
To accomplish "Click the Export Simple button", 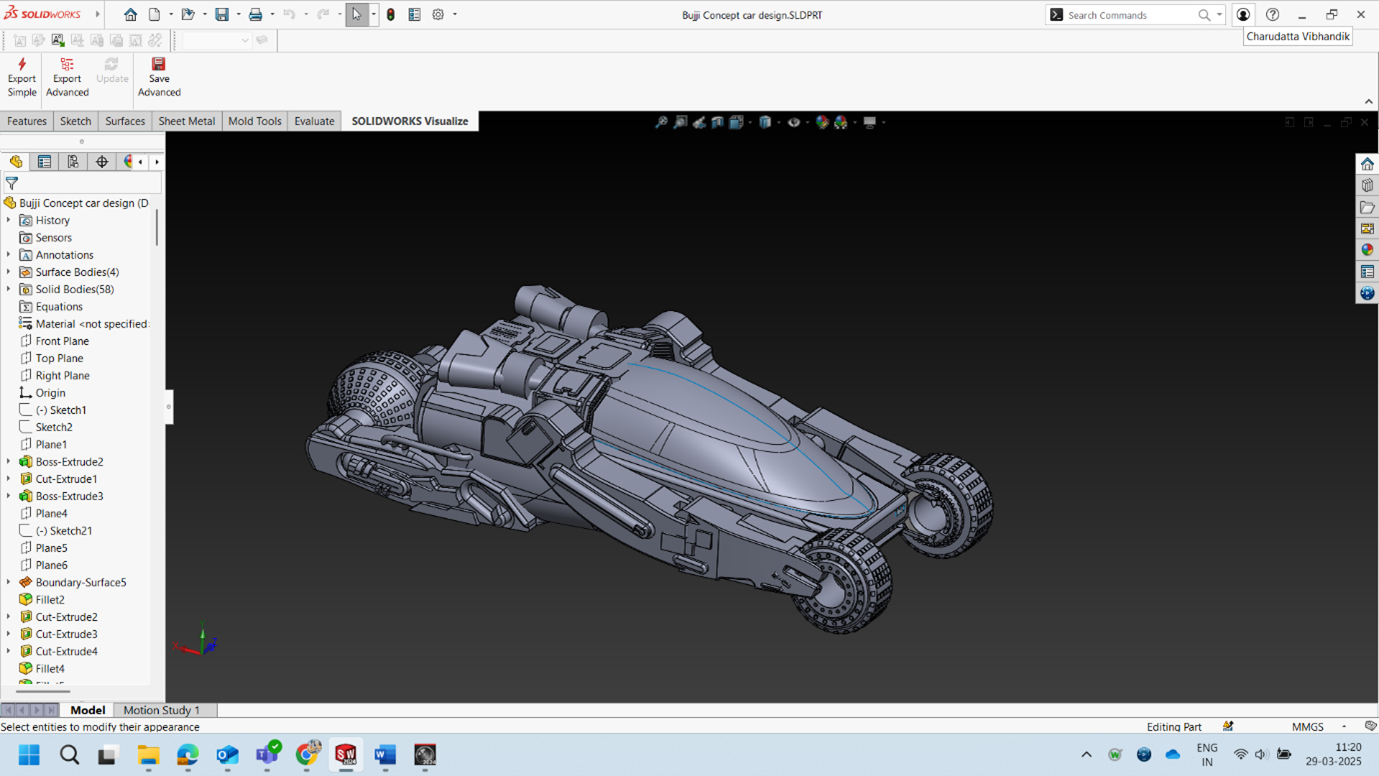I will [x=21, y=77].
